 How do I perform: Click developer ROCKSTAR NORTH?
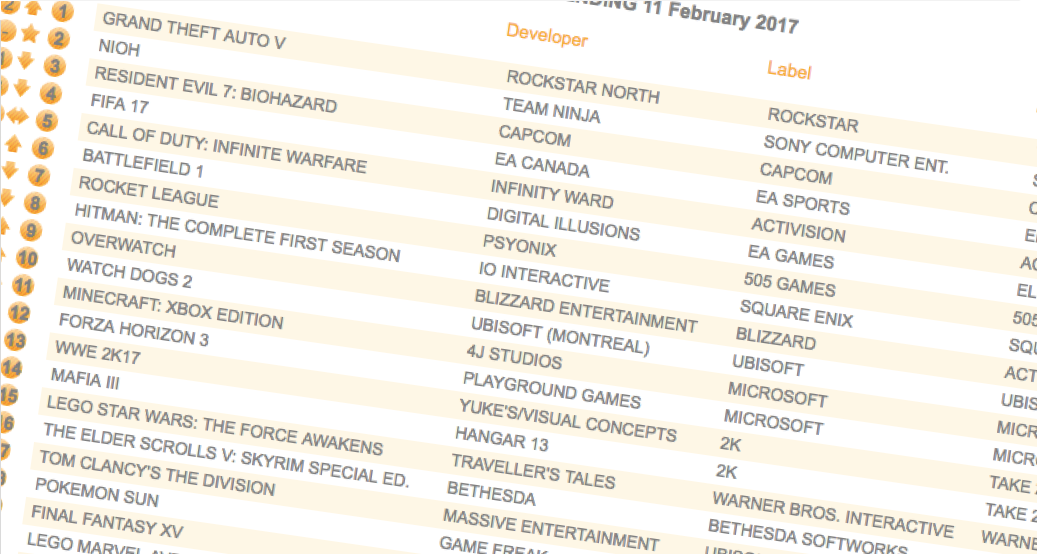click(x=583, y=87)
